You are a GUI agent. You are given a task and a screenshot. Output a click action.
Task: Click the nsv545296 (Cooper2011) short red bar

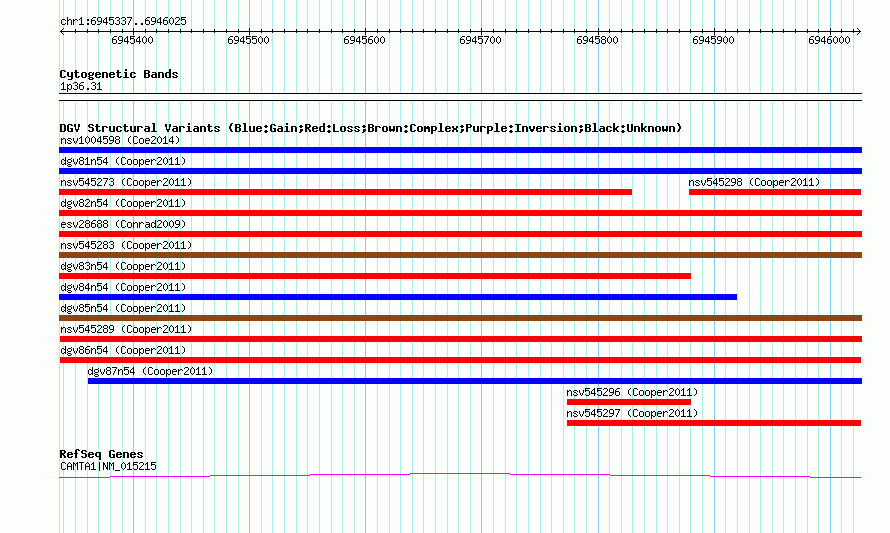[629, 402]
